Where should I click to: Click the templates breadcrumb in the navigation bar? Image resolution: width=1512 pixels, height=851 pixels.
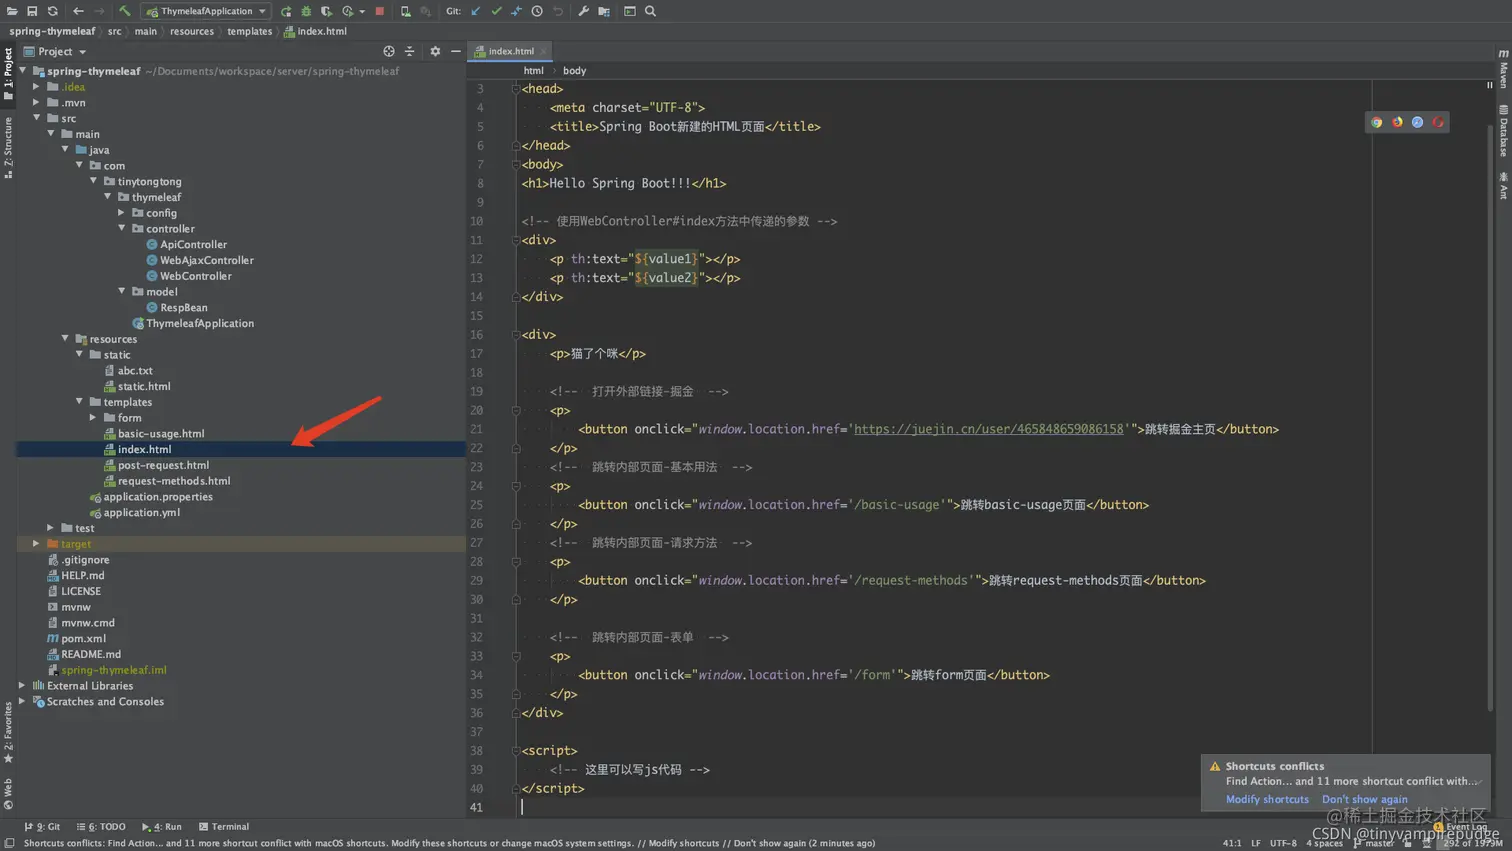coord(250,31)
